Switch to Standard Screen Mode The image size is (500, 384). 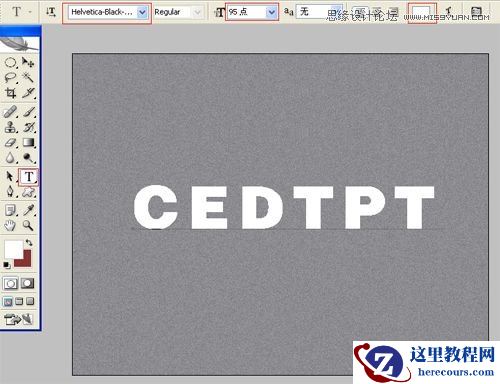(7, 302)
